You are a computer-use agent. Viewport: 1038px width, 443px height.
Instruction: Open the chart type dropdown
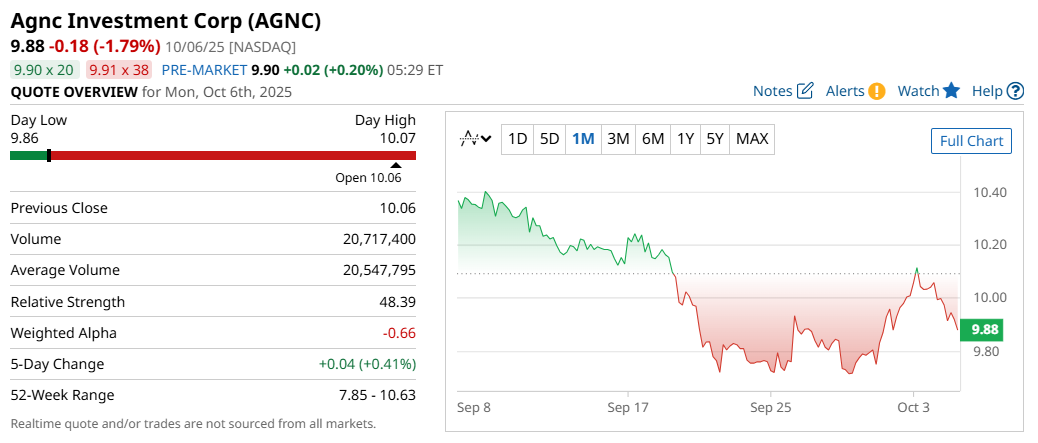click(475, 139)
